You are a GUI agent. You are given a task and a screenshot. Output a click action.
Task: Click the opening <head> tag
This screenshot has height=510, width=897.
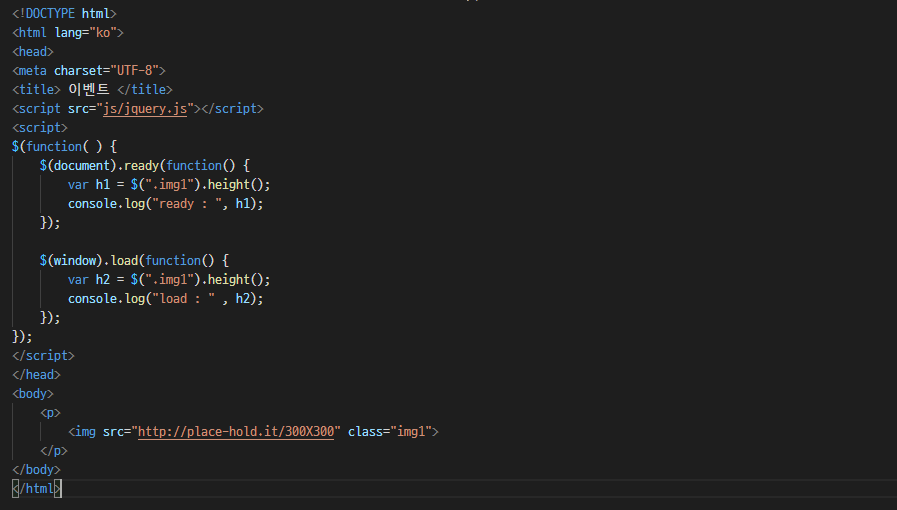tap(33, 51)
